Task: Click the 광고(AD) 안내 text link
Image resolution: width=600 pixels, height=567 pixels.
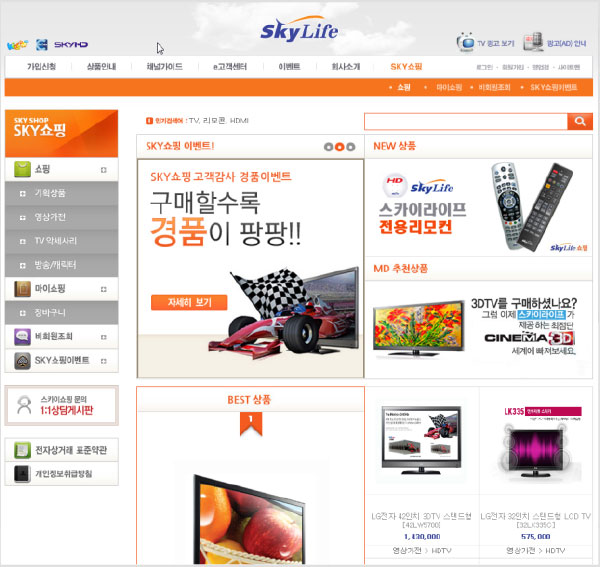Action: click(567, 43)
